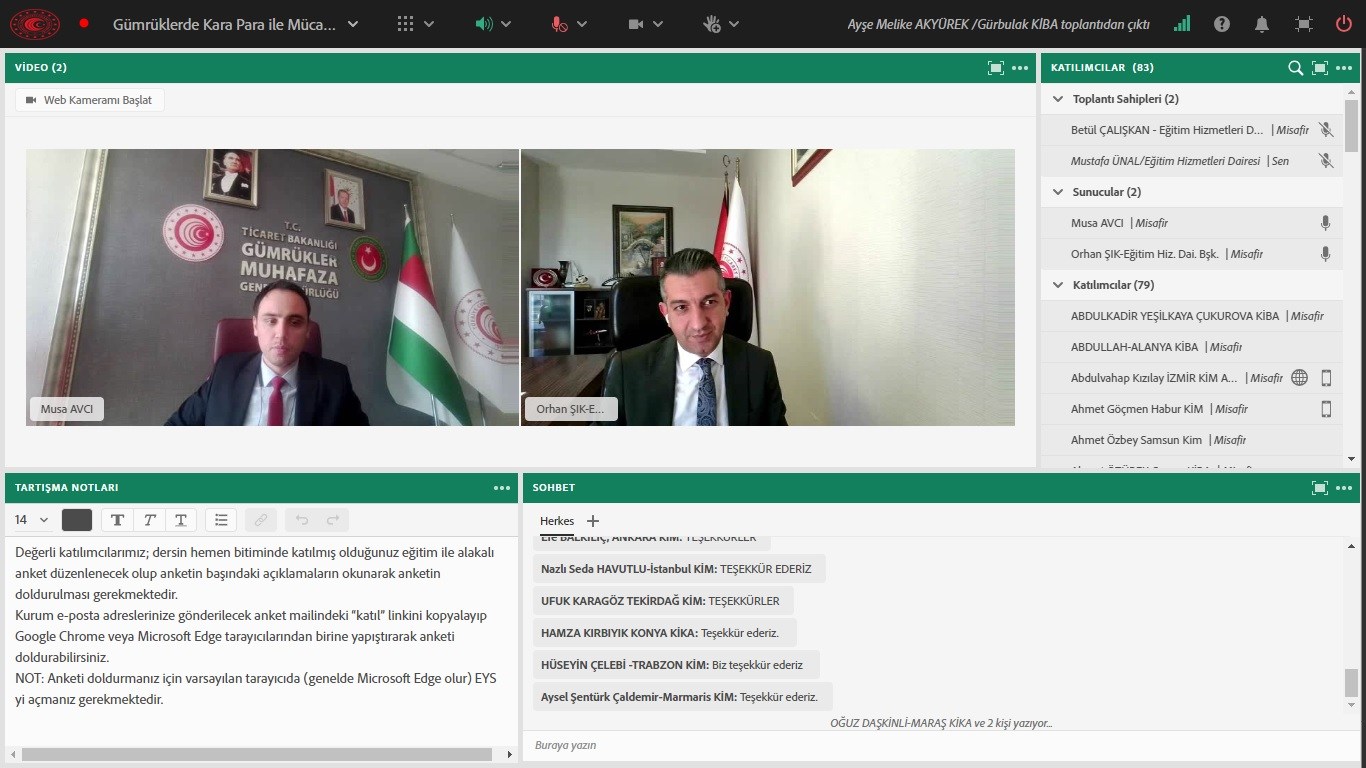This screenshot has width=1366, height=768.
Task: Click the chat input field Buraya yazın
Action: tap(930, 745)
